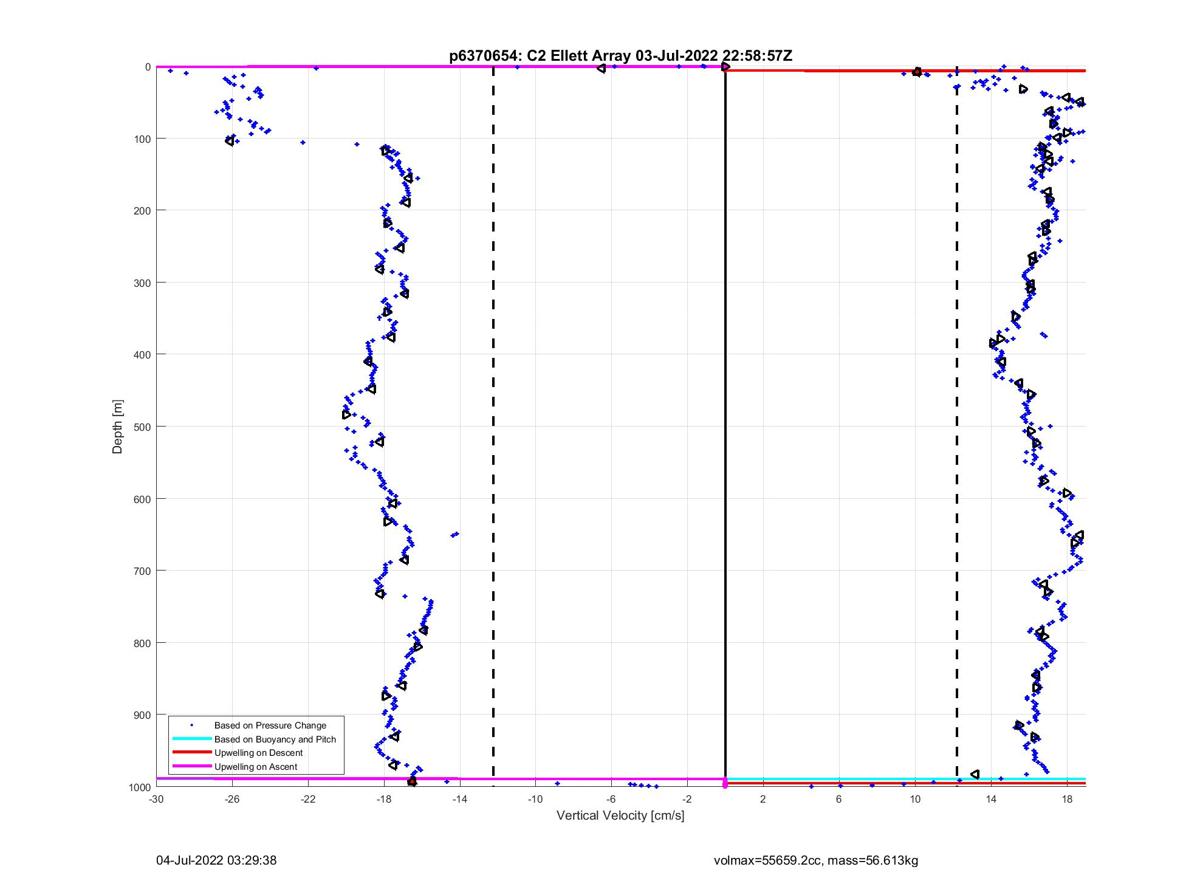Click x-axis tick label 6
This screenshot has height=885, width=1200.
pyautogui.click(x=839, y=799)
